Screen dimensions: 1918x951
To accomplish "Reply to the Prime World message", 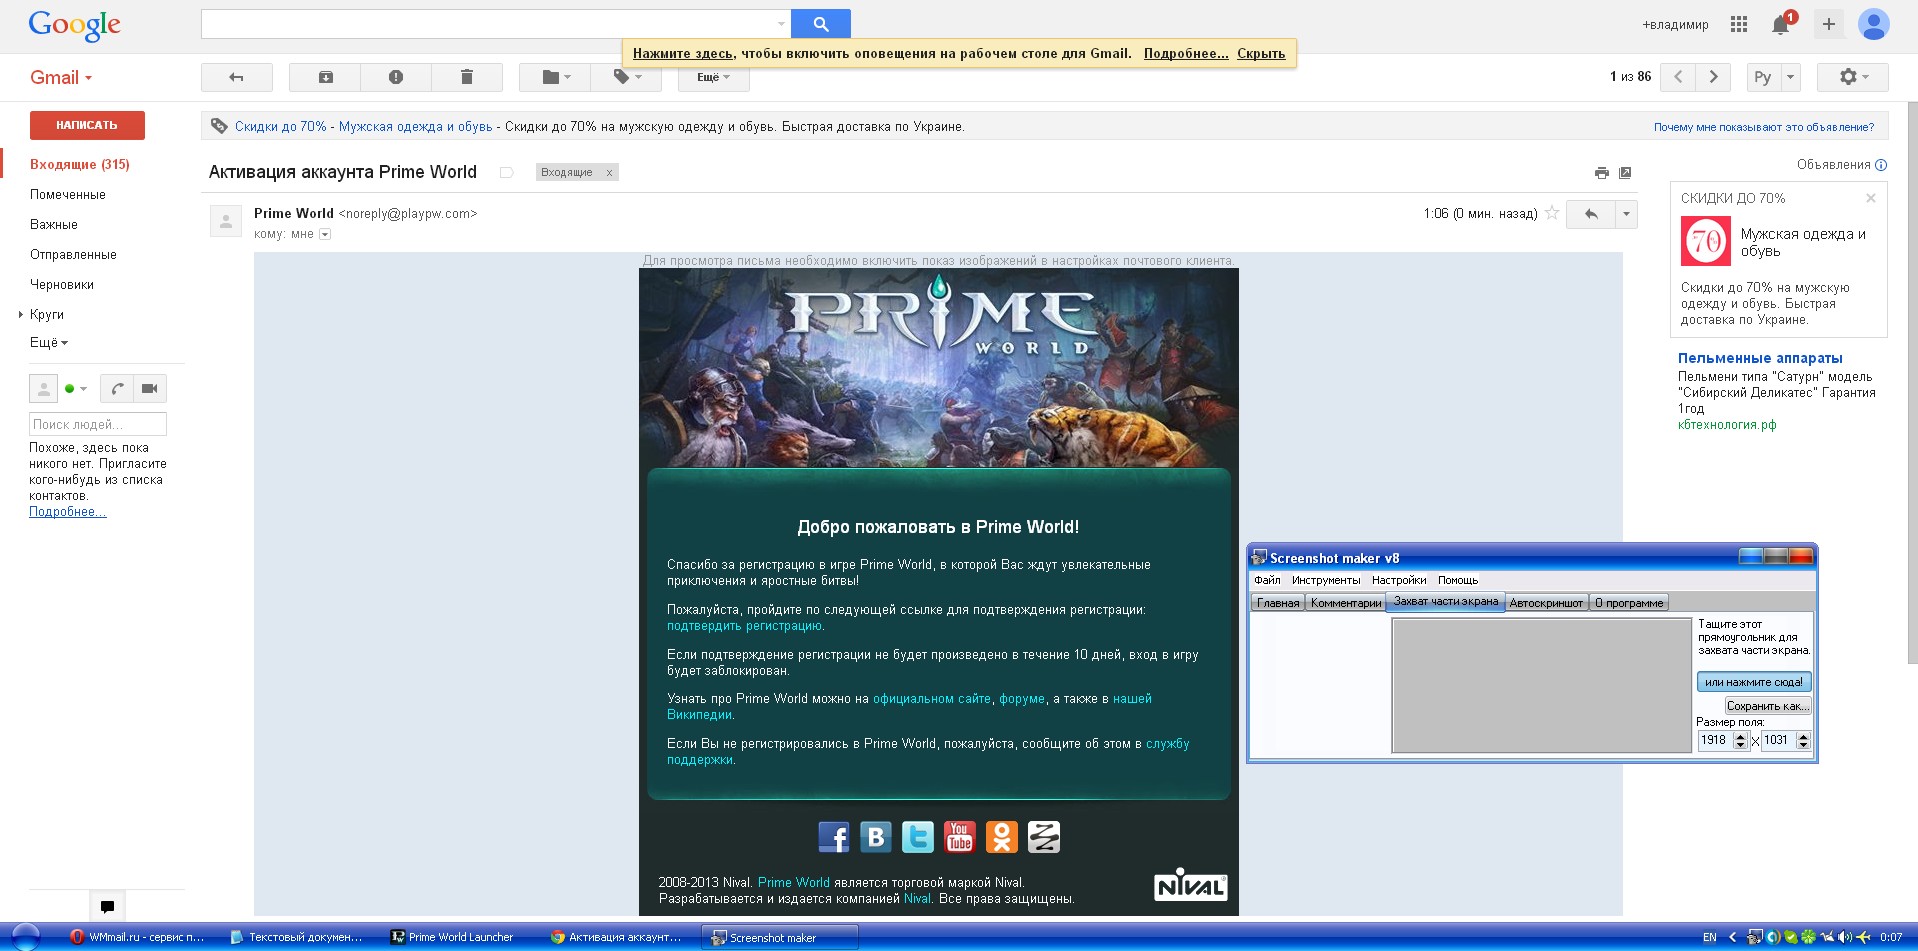I will click(x=1590, y=214).
